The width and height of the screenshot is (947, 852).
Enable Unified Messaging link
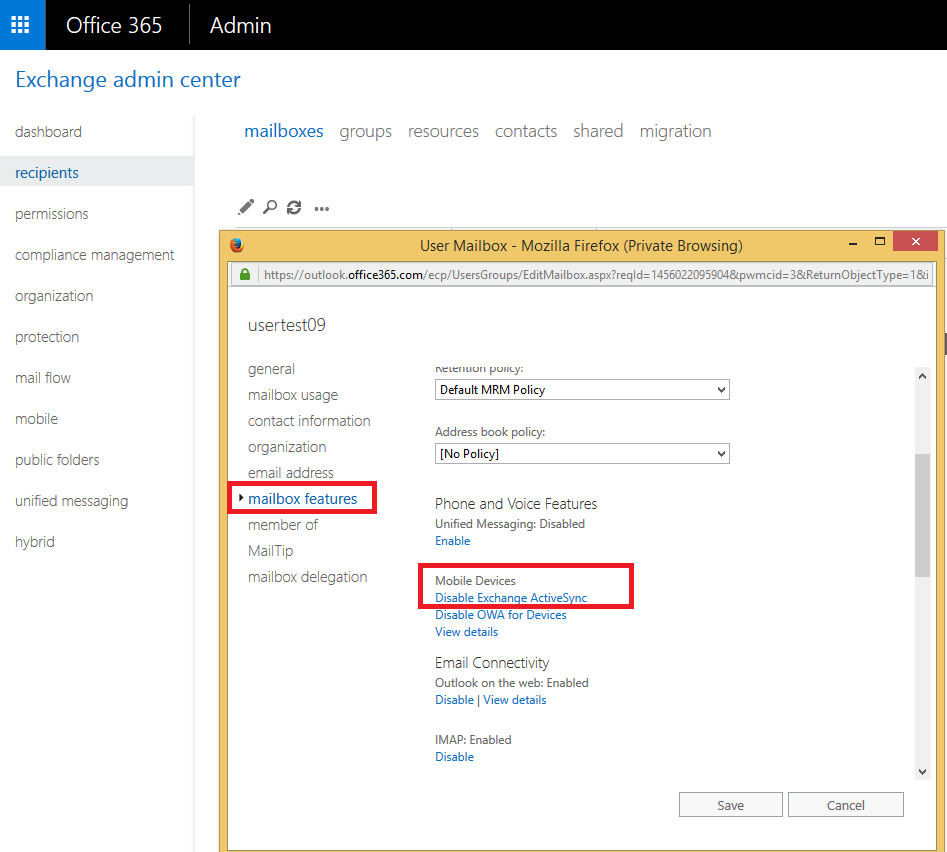[452, 541]
